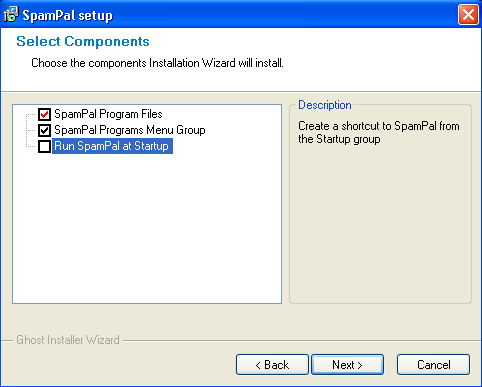
Task: Uncheck the SpamPal Programs Menu Group checkbox
Action: pos(44,130)
